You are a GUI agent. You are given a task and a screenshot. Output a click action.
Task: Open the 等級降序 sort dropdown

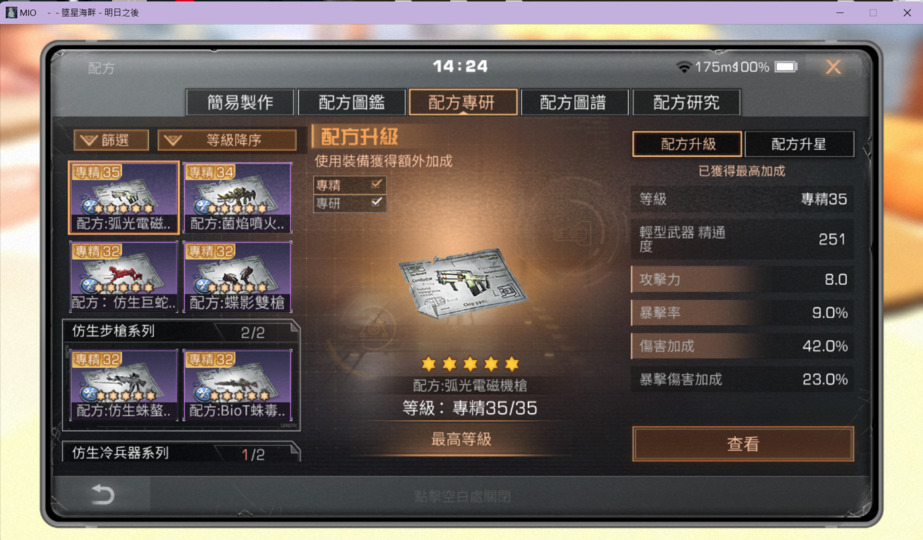pos(227,140)
